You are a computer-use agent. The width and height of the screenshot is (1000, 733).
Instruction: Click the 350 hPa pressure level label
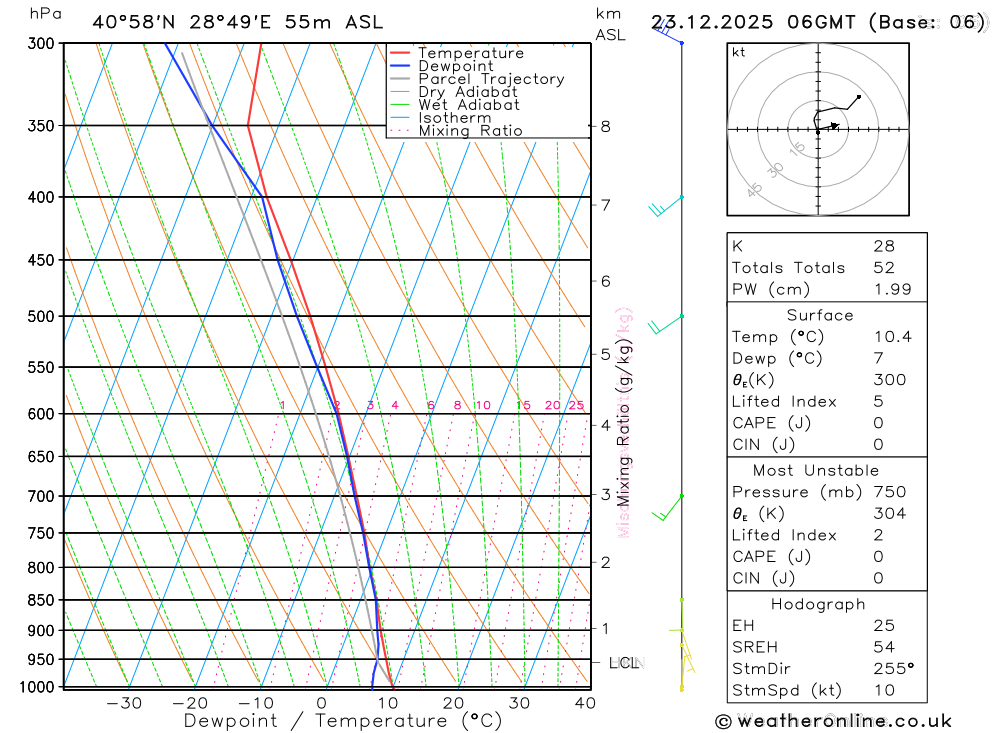click(41, 126)
